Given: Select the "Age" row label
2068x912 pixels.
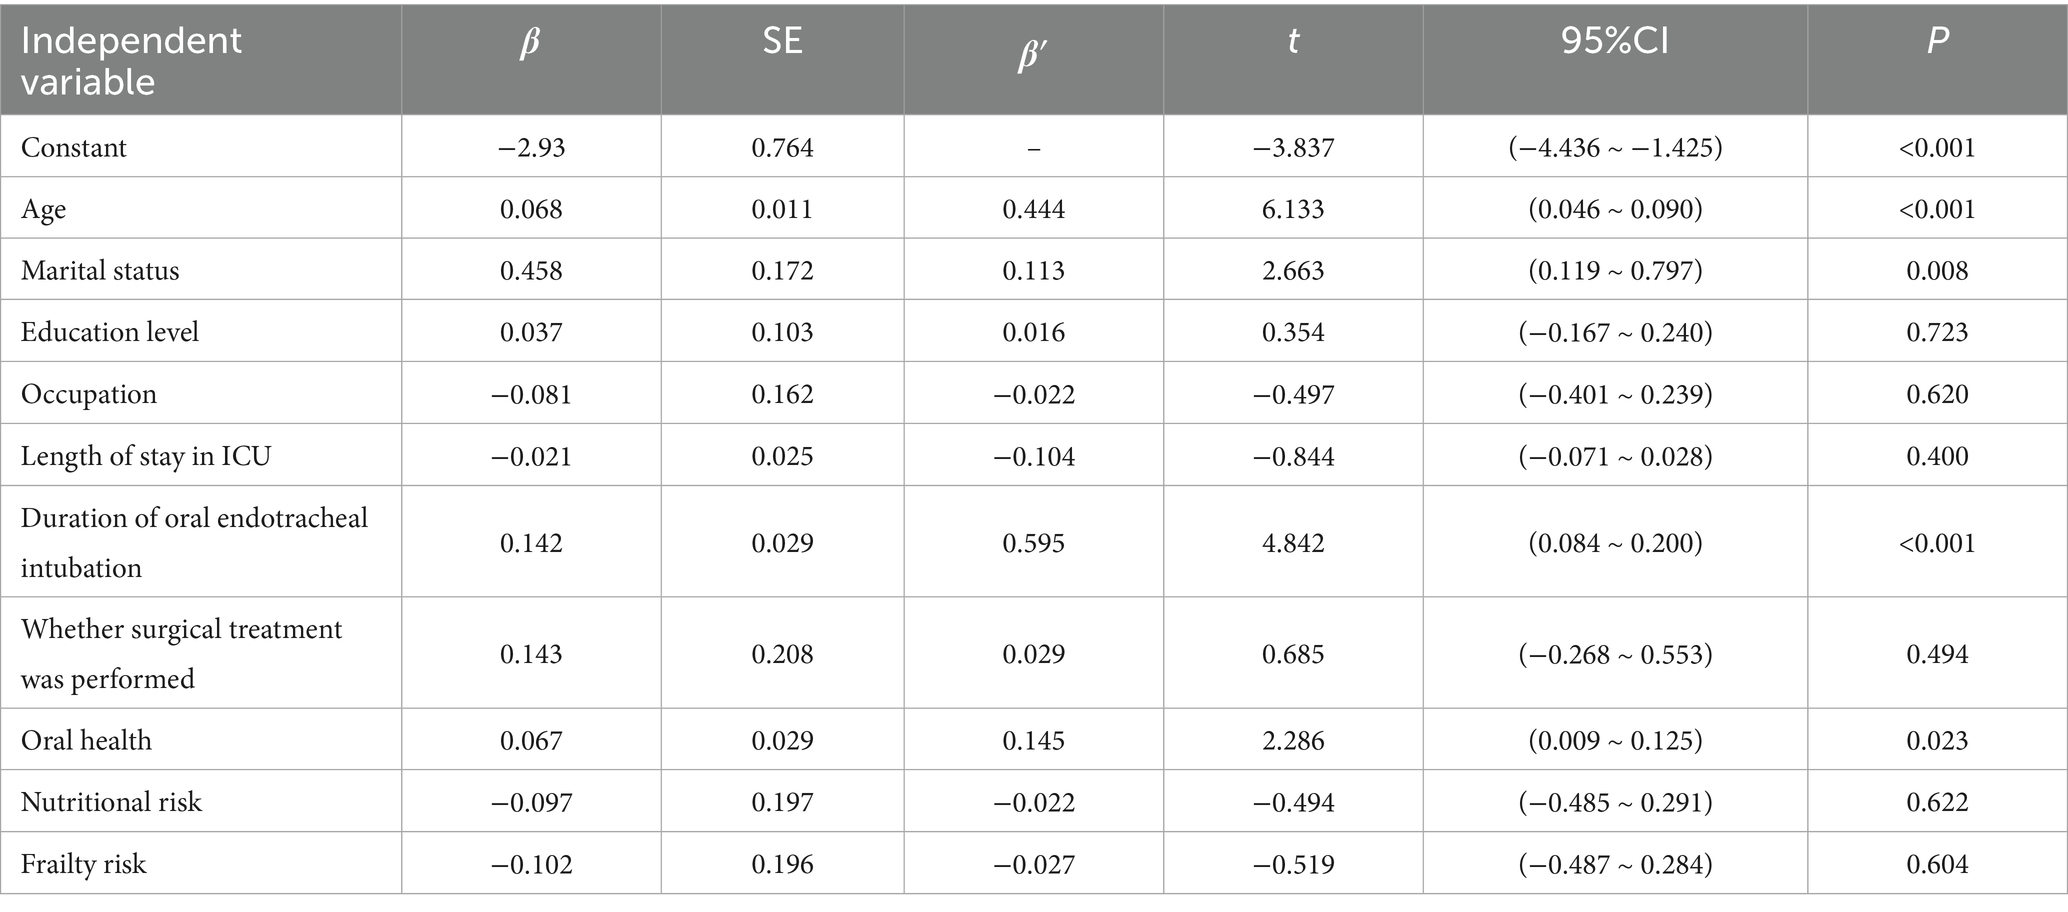Looking at the screenshot, I should 44,210.
